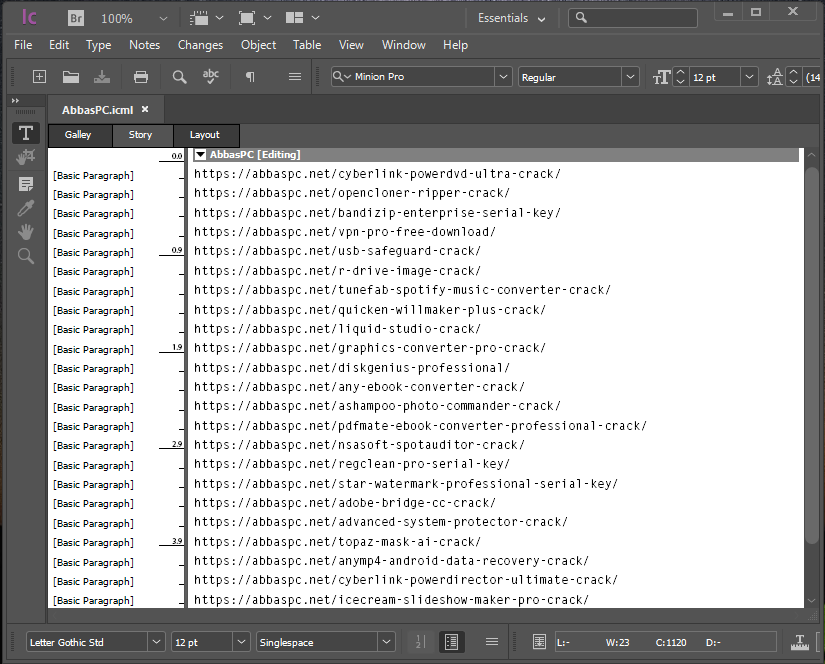Select the Zoom tool in the toolbox
This screenshot has width=825, height=664.
[26, 256]
